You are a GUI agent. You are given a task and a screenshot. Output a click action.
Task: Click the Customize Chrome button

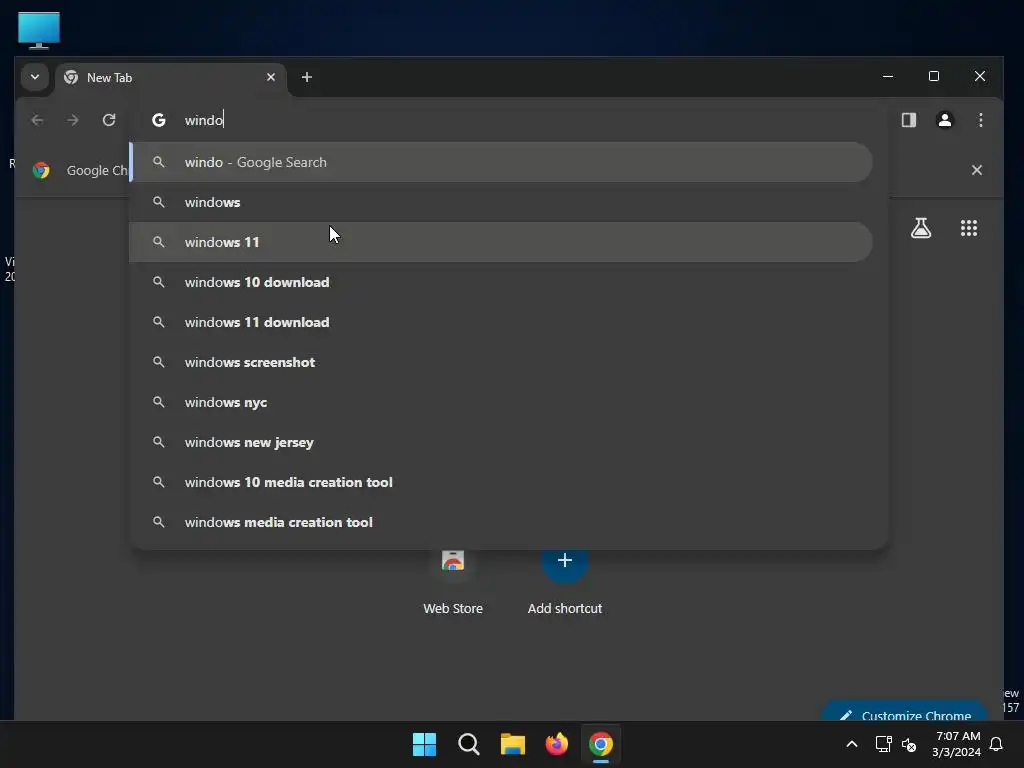pyautogui.click(x=904, y=713)
